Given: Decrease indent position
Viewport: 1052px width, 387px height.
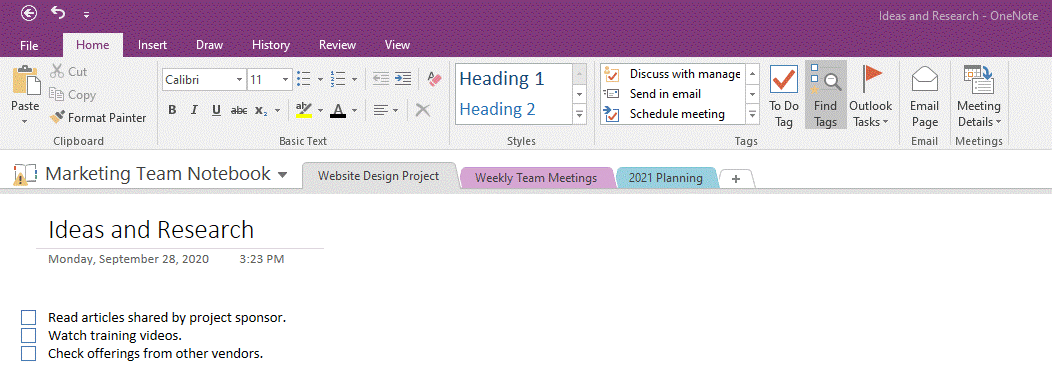Looking at the screenshot, I should [380, 78].
